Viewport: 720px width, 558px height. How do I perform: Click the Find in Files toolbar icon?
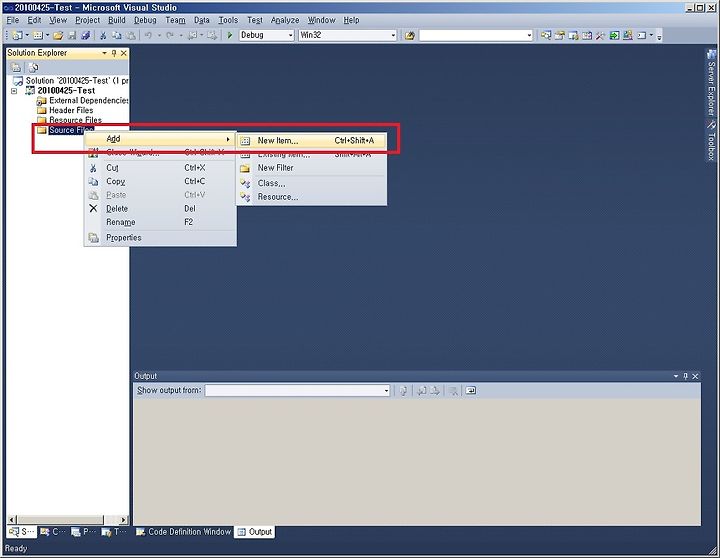coord(410,35)
